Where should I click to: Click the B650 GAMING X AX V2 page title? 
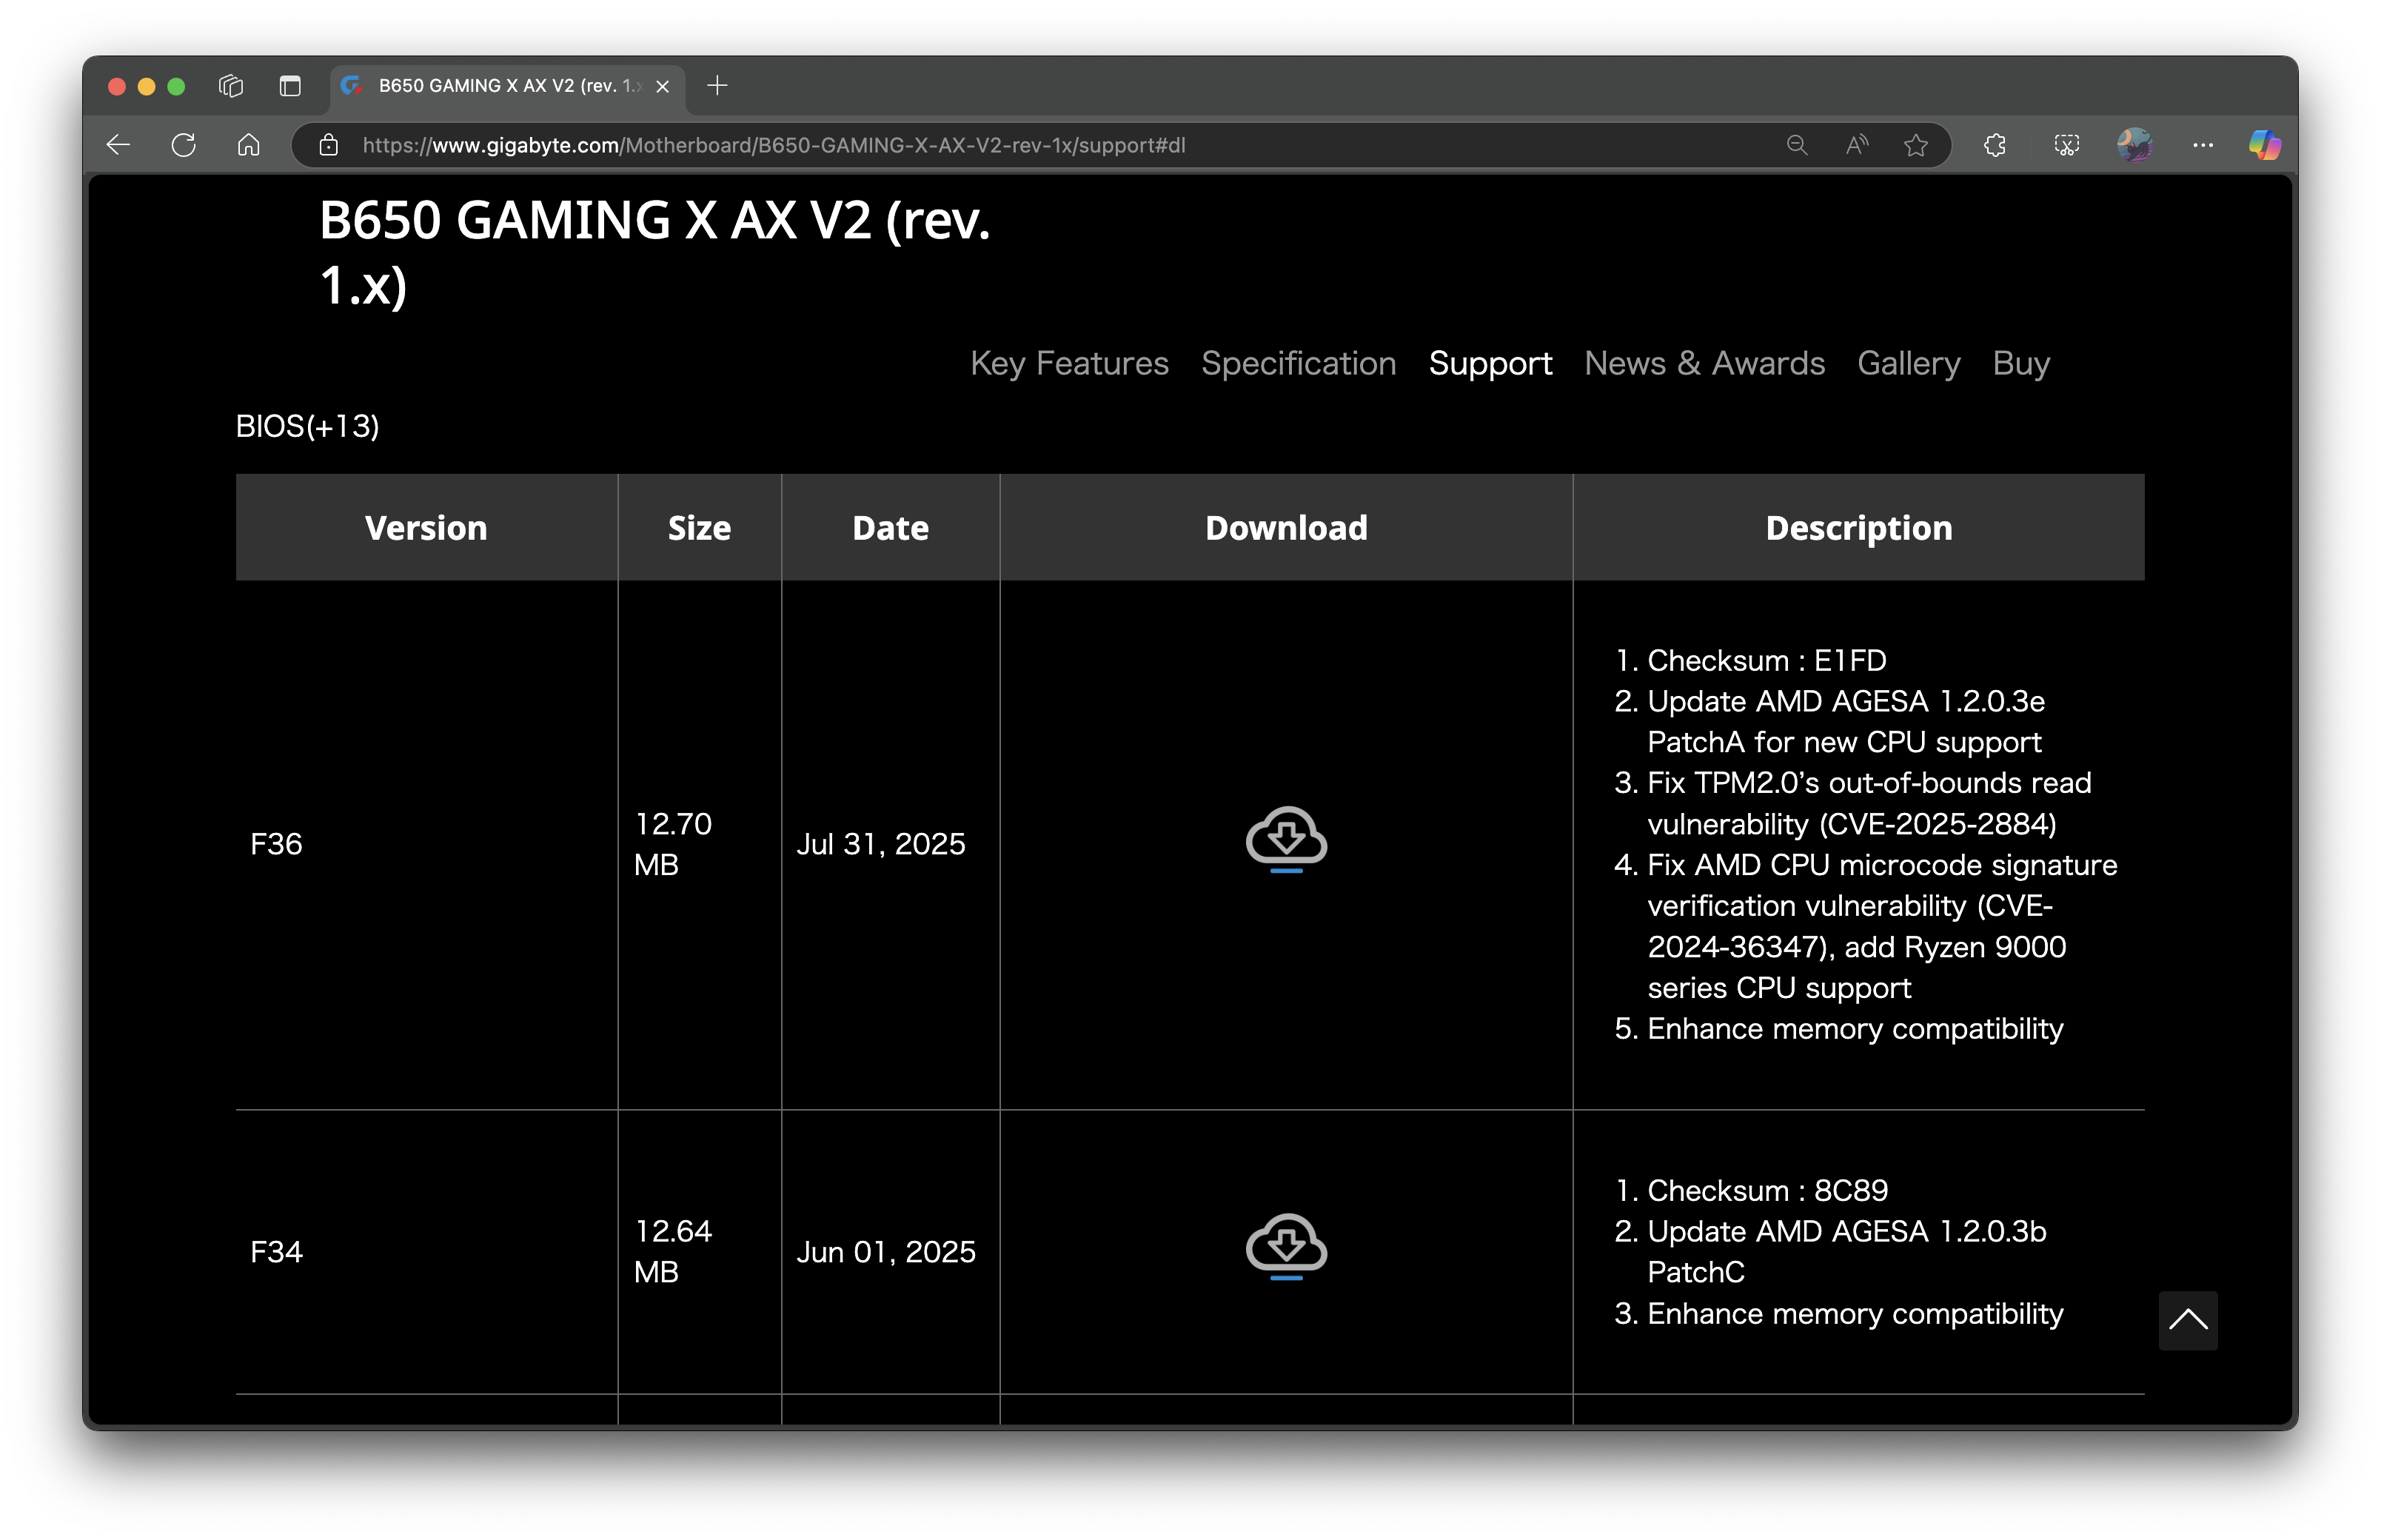tap(654, 252)
